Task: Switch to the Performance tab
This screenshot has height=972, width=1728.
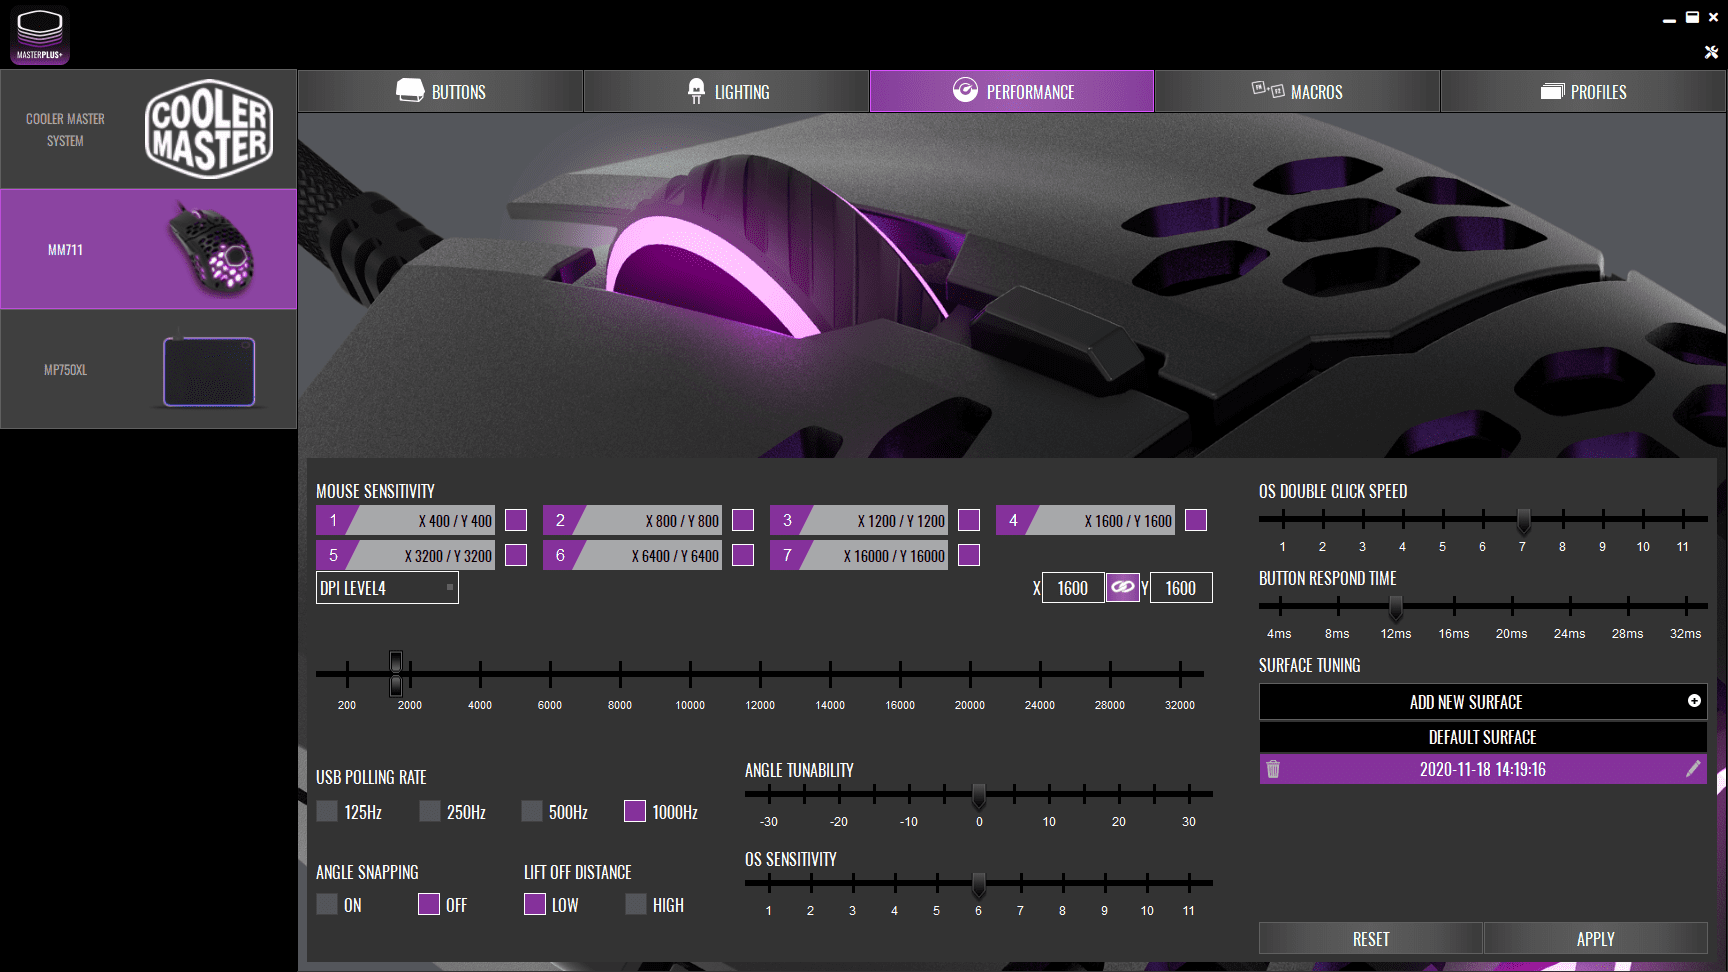Action: (1012, 91)
